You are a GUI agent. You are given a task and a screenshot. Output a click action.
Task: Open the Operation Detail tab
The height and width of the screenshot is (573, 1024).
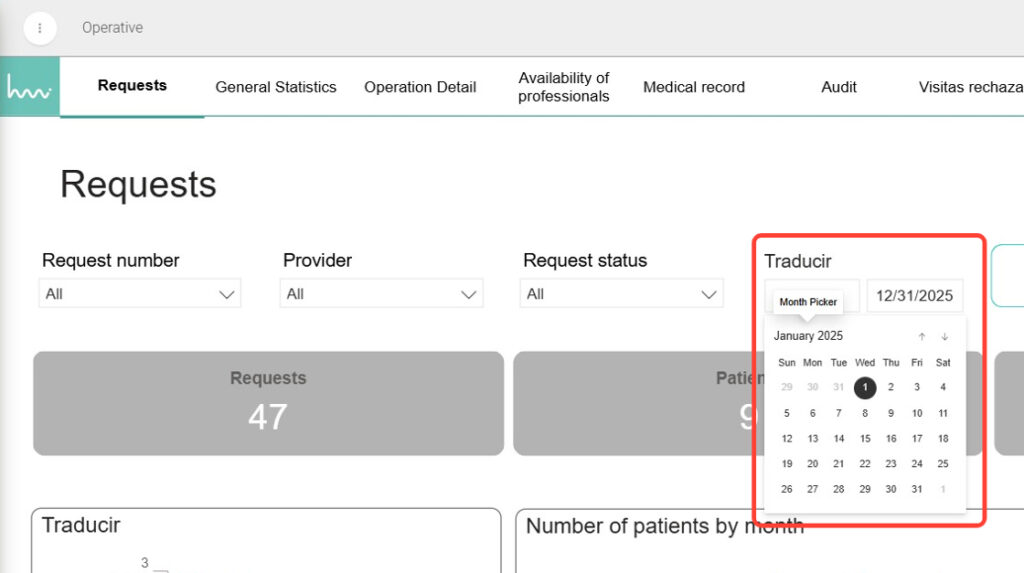point(420,87)
